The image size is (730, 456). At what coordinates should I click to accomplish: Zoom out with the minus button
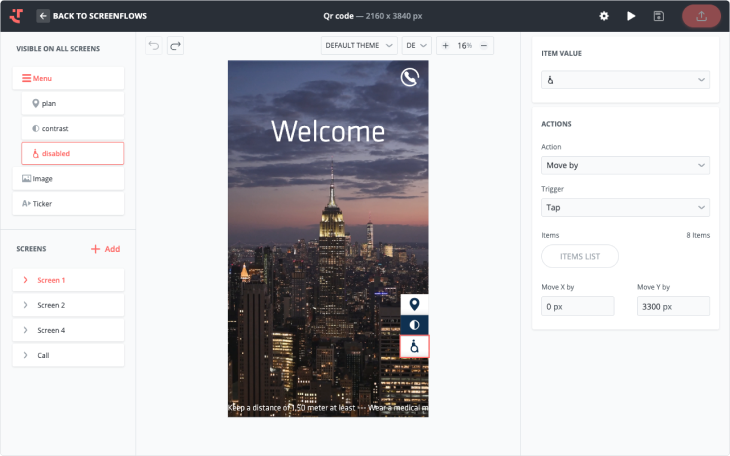[x=484, y=46]
